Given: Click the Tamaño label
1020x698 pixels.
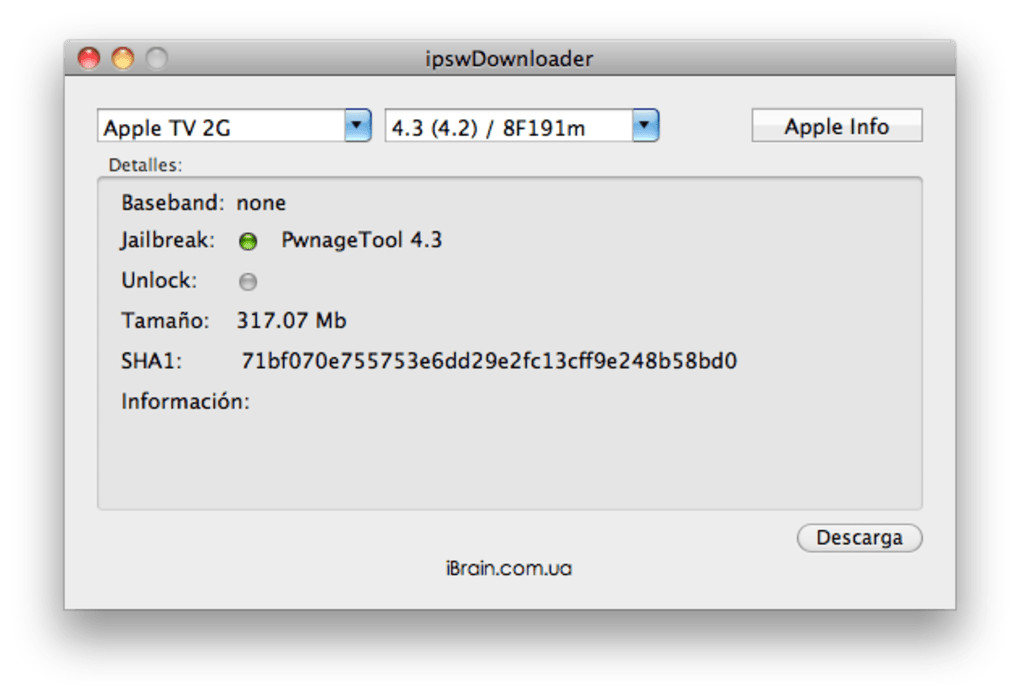Looking at the screenshot, I should (165, 321).
